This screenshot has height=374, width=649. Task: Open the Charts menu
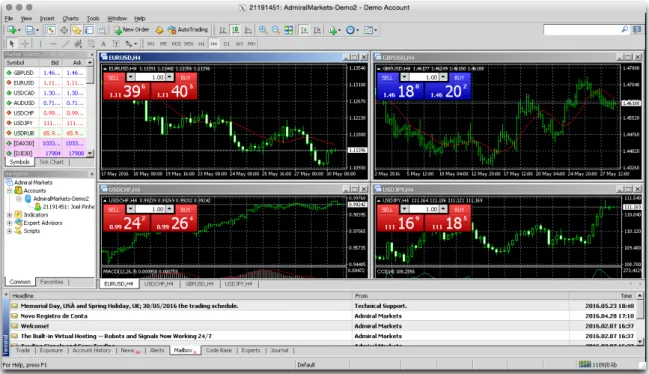(70, 18)
